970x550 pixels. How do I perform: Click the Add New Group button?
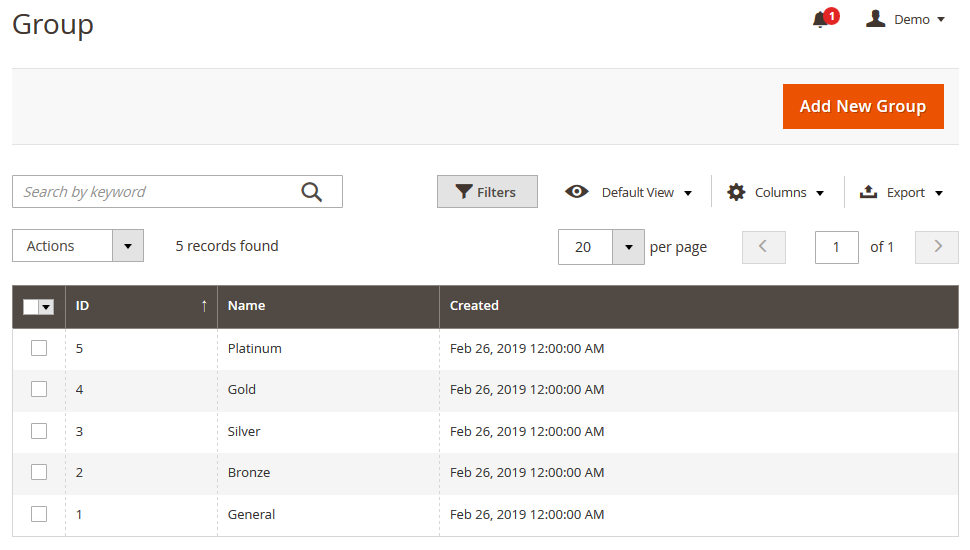[x=863, y=106]
